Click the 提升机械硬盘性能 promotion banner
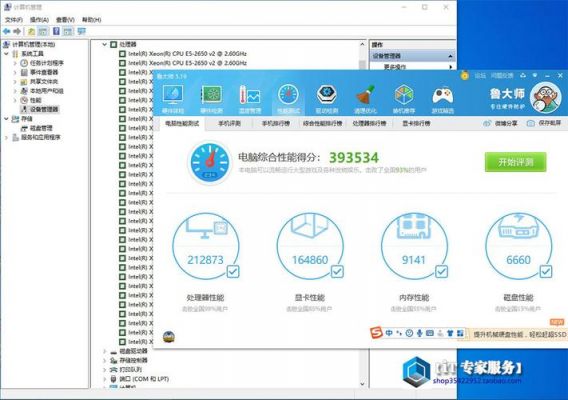The height and width of the screenshot is (400, 568). pyautogui.click(x=519, y=334)
